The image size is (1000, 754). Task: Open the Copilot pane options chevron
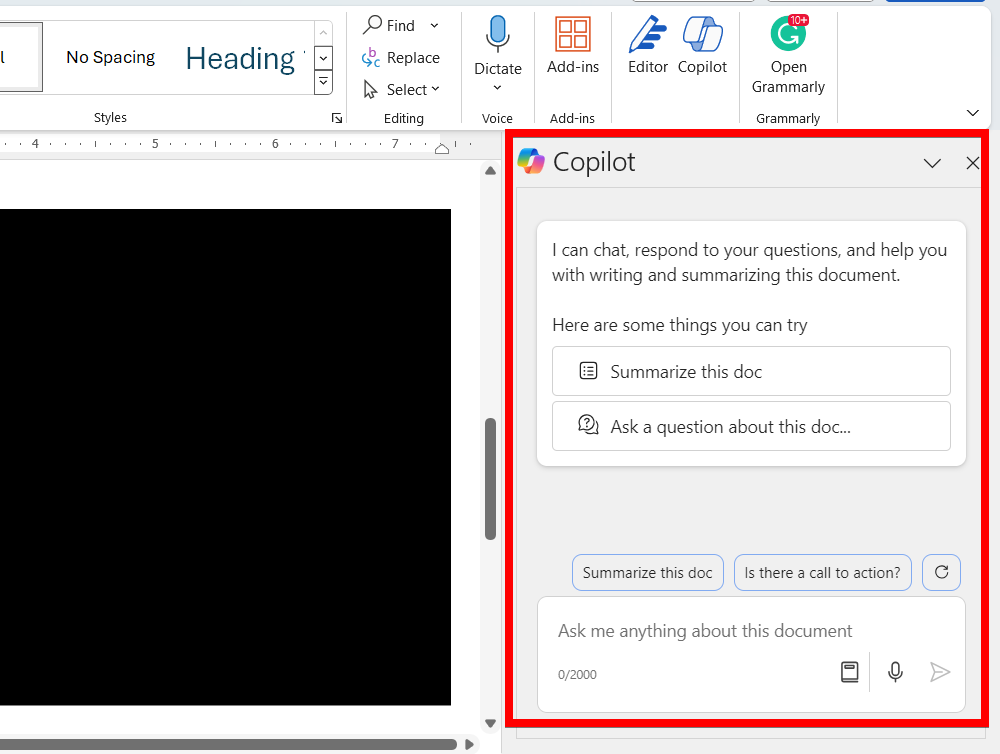click(932, 163)
